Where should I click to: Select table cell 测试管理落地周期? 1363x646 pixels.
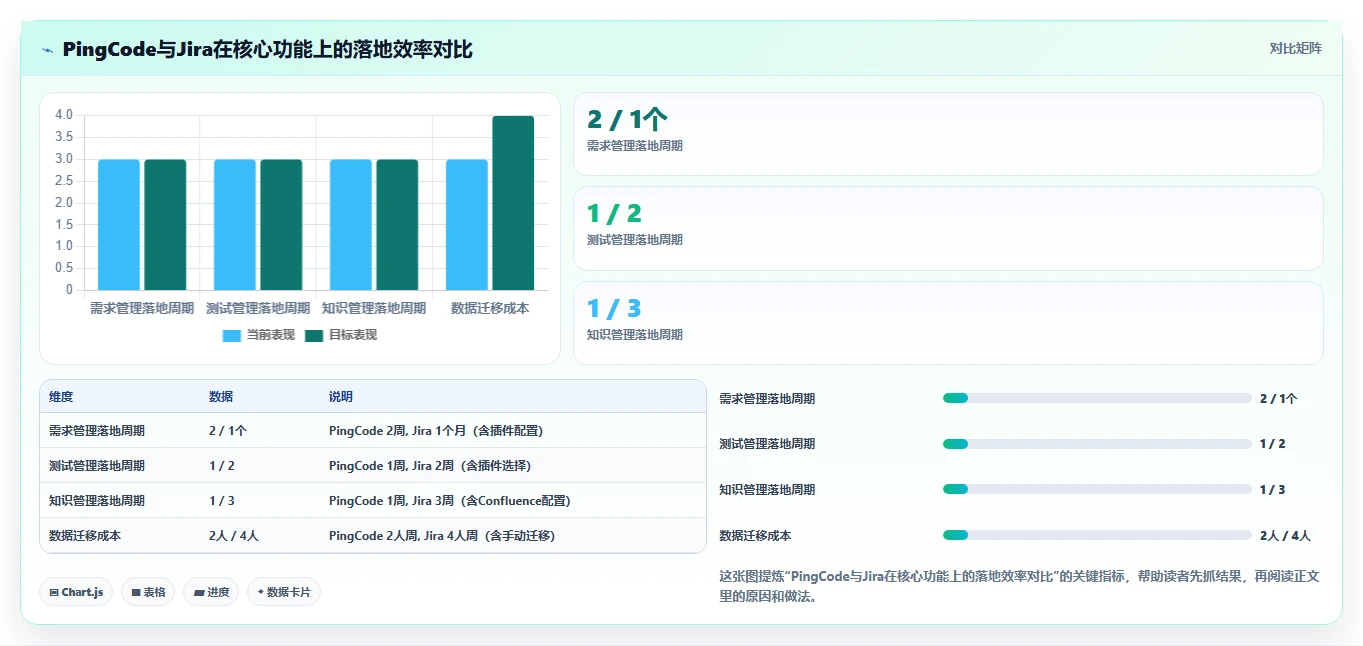(97, 466)
